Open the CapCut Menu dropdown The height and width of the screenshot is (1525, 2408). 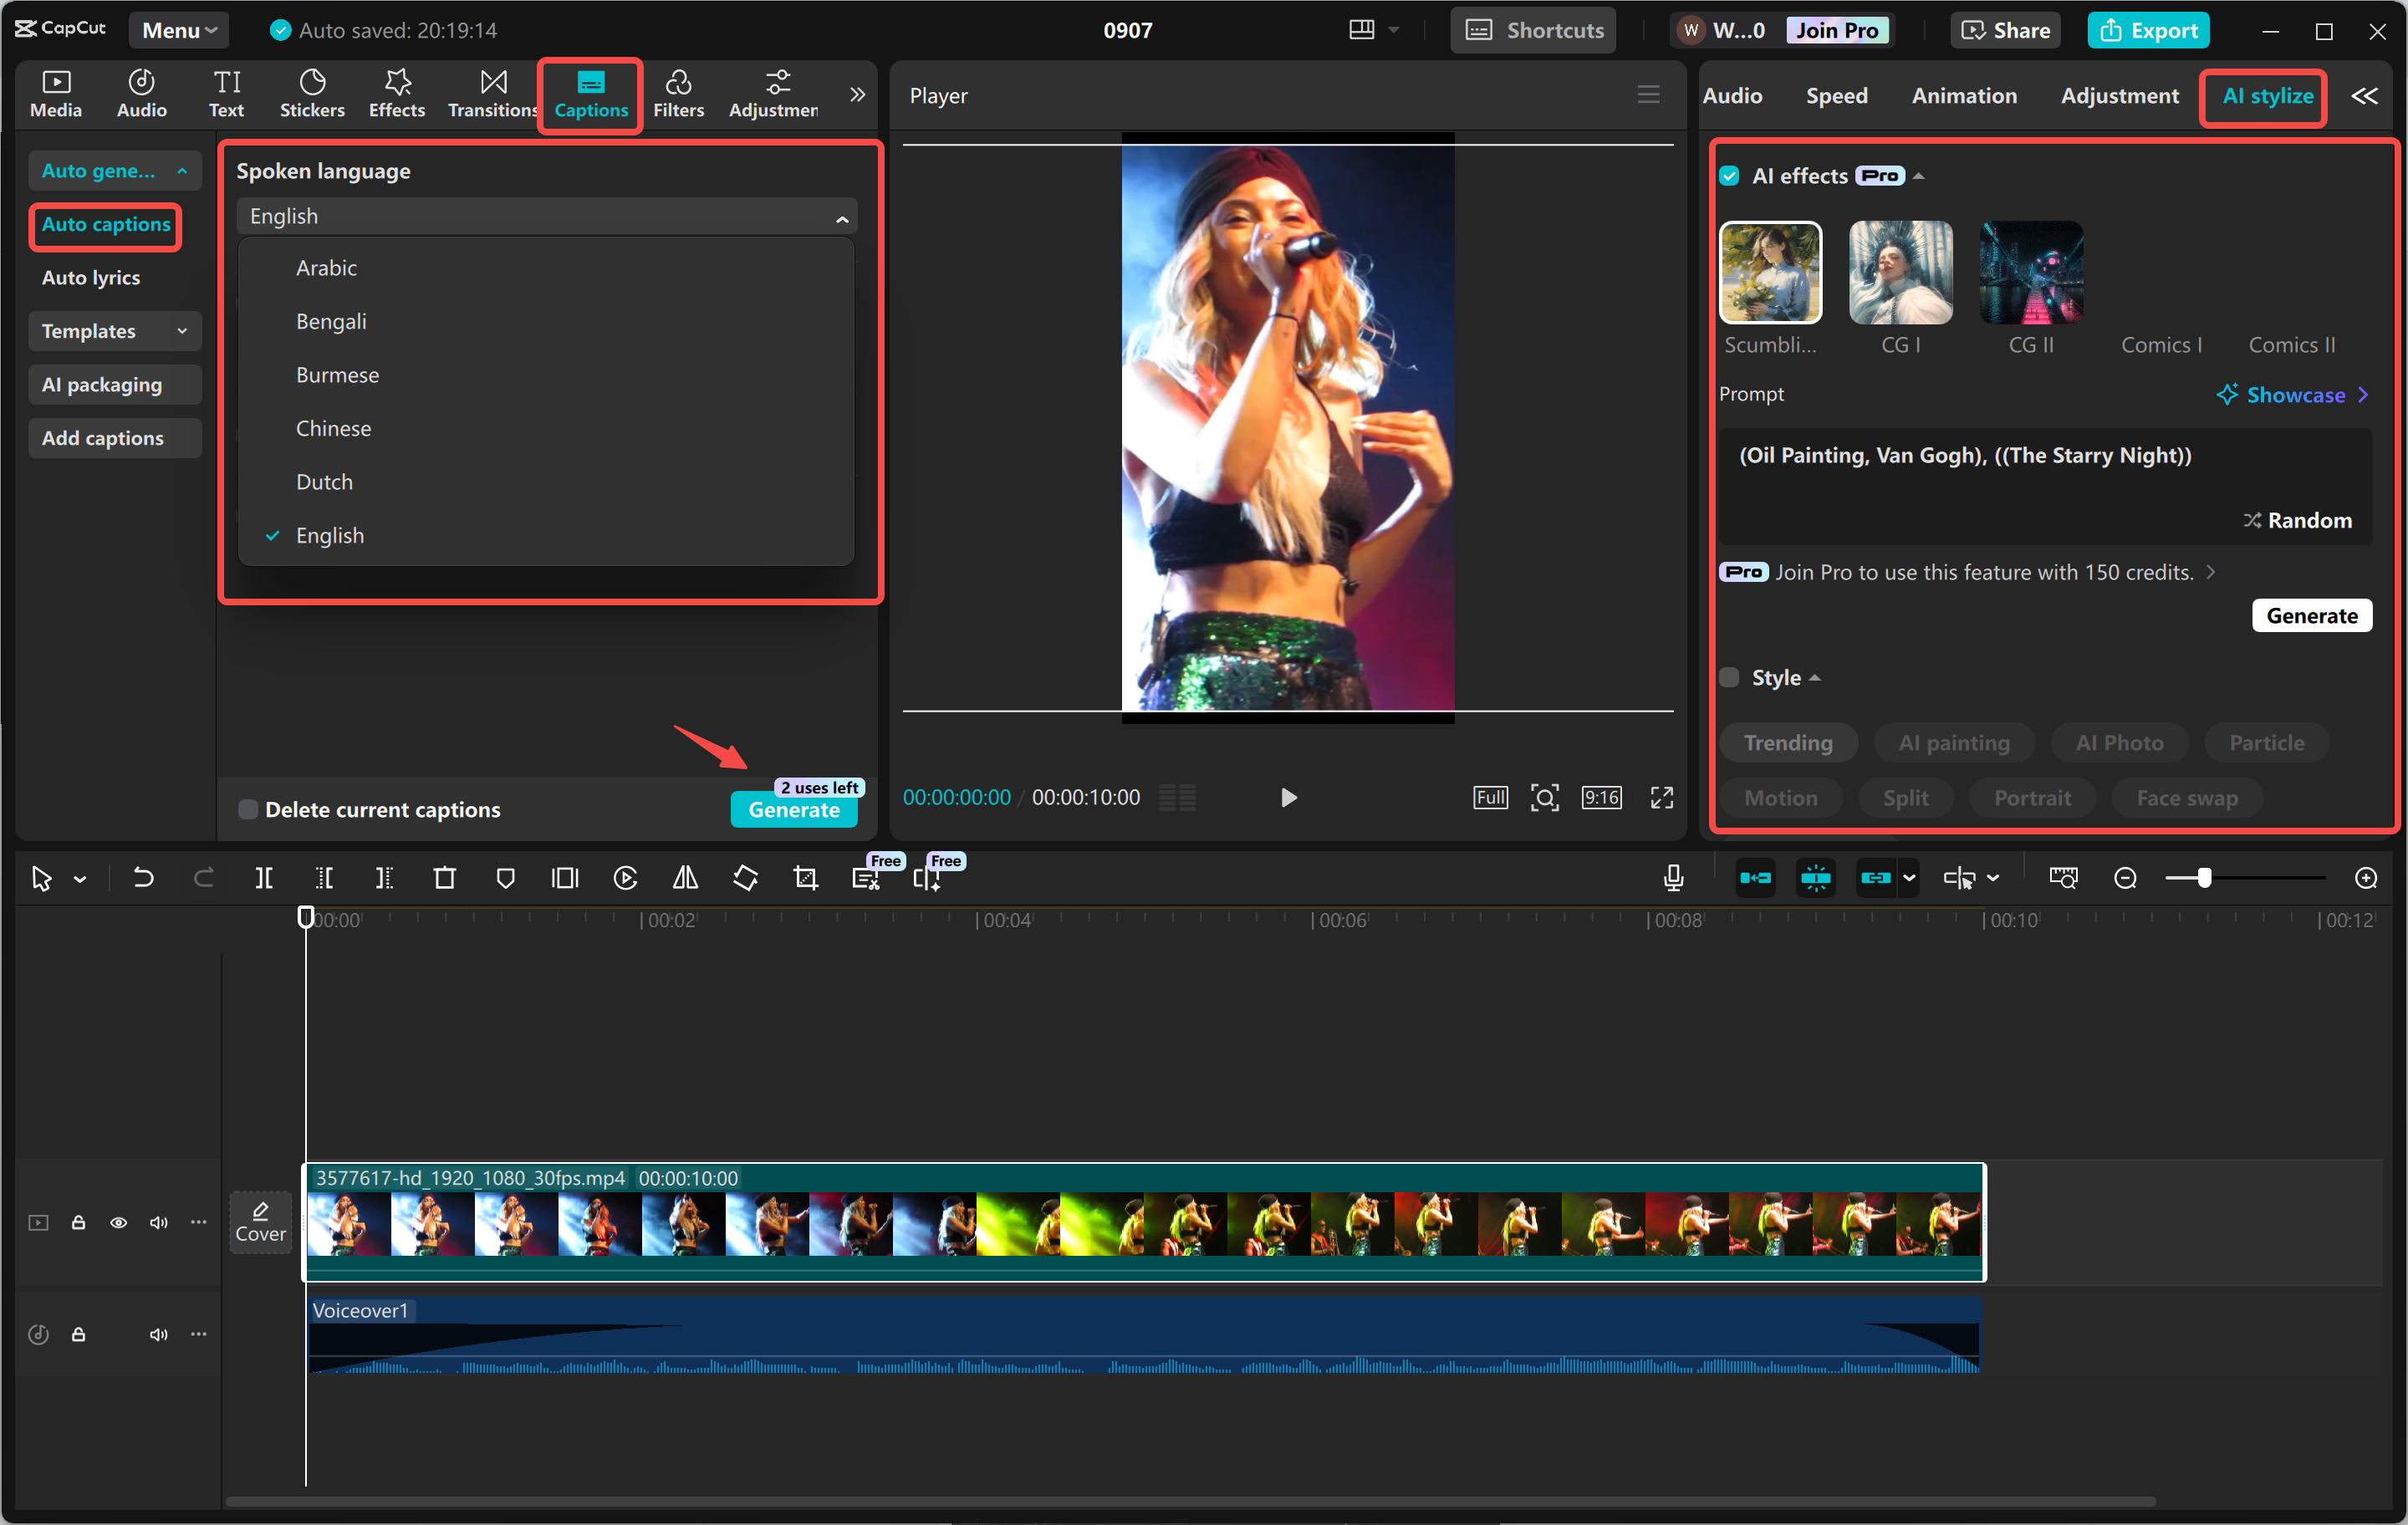[x=179, y=30]
